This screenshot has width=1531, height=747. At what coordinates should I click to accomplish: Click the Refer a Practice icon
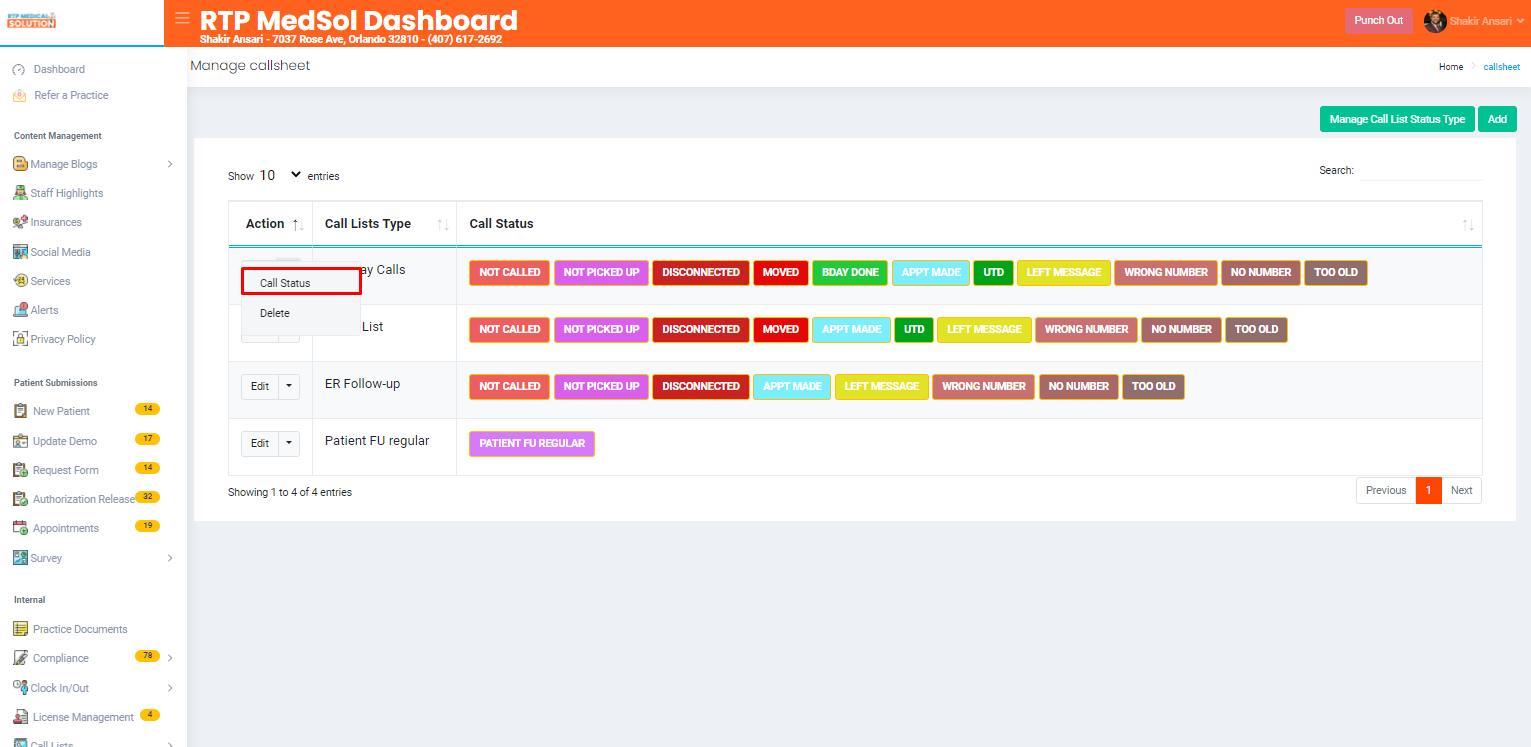pos(19,95)
